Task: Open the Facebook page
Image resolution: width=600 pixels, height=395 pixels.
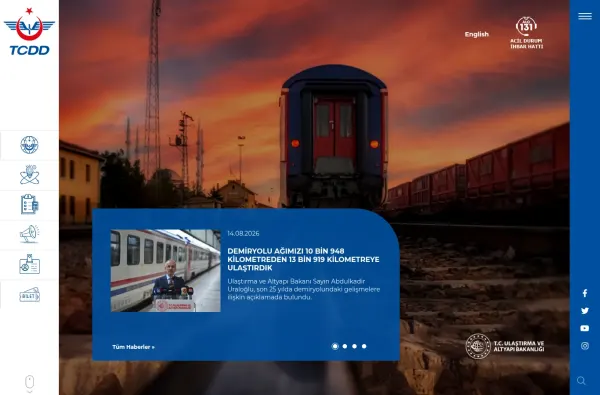Action: [585, 293]
